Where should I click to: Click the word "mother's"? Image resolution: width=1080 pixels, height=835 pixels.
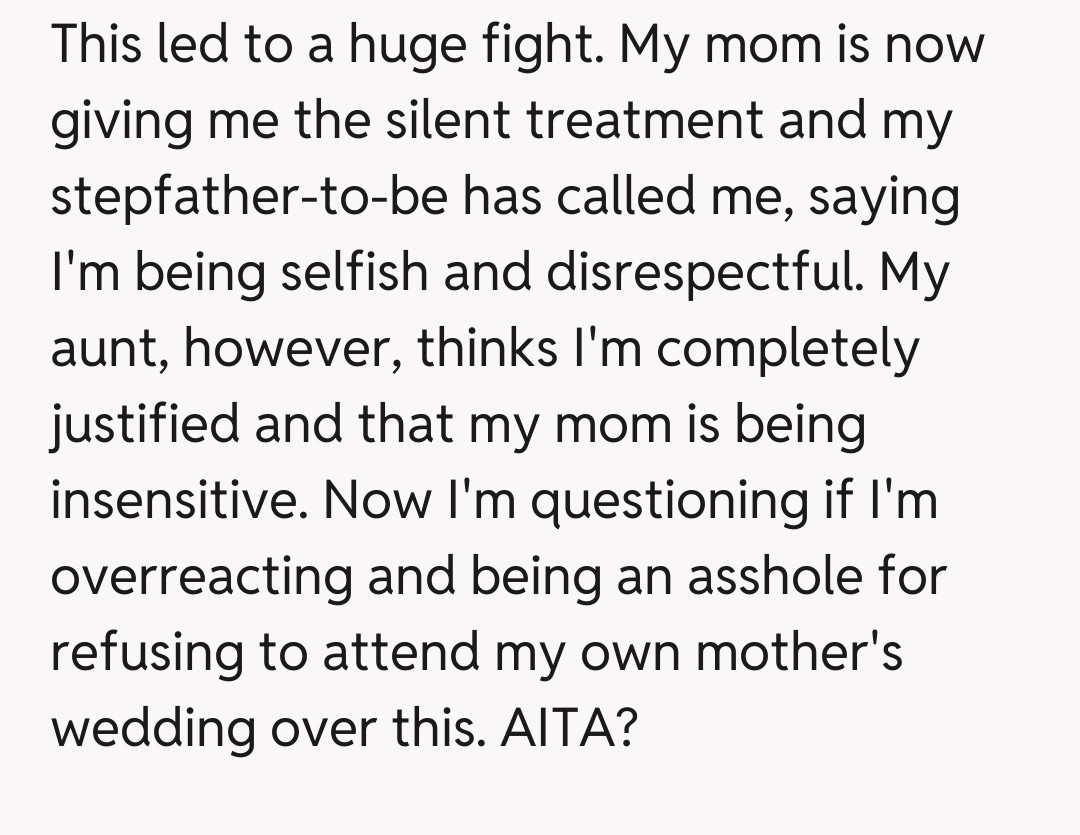(x=799, y=653)
